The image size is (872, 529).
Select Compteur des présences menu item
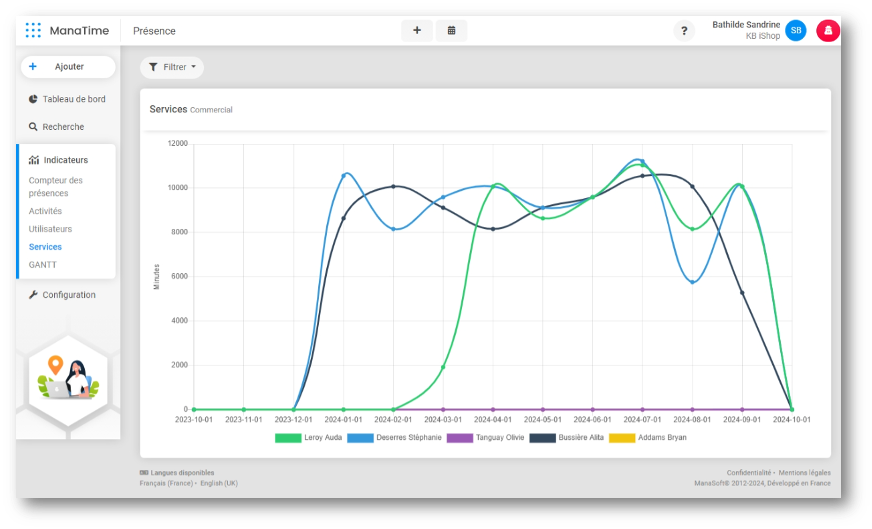56,186
